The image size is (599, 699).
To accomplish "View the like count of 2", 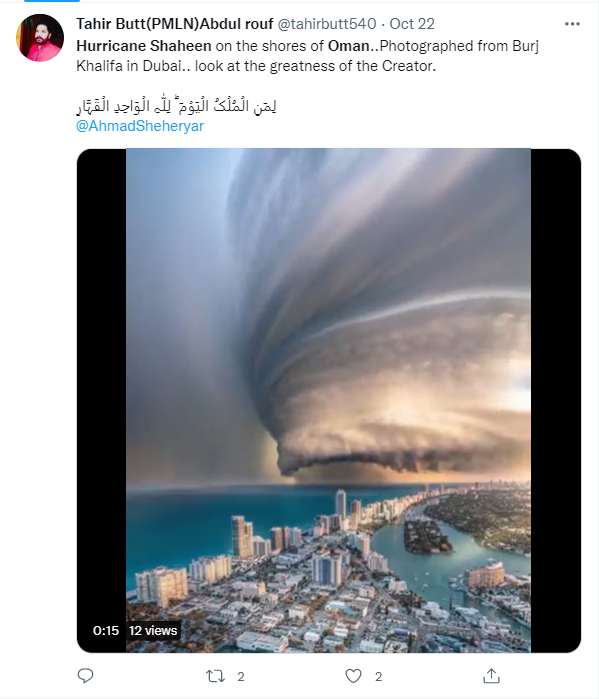I will (x=378, y=677).
